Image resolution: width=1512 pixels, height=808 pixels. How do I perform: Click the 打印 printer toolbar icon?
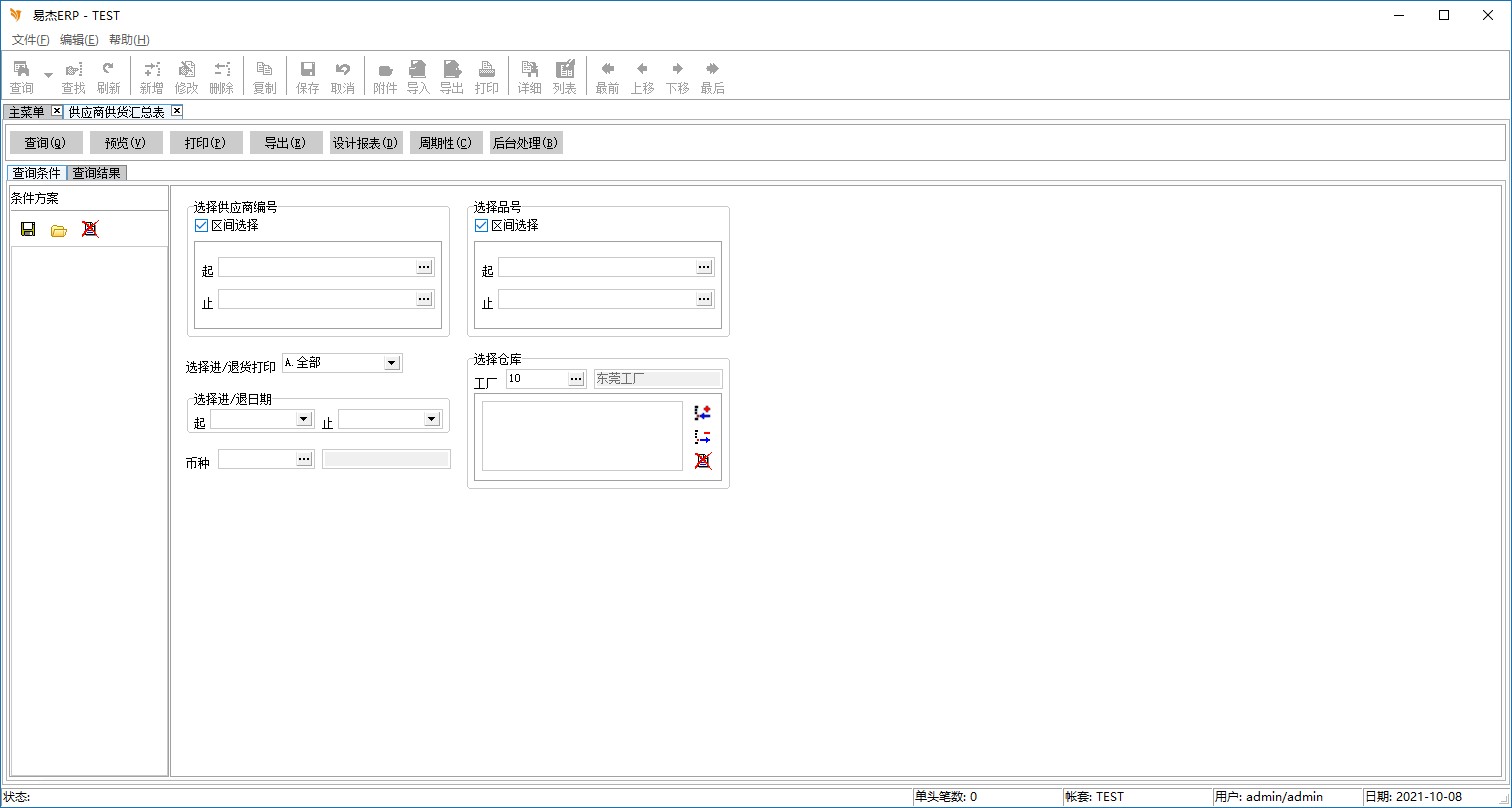[x=486, y=75]
